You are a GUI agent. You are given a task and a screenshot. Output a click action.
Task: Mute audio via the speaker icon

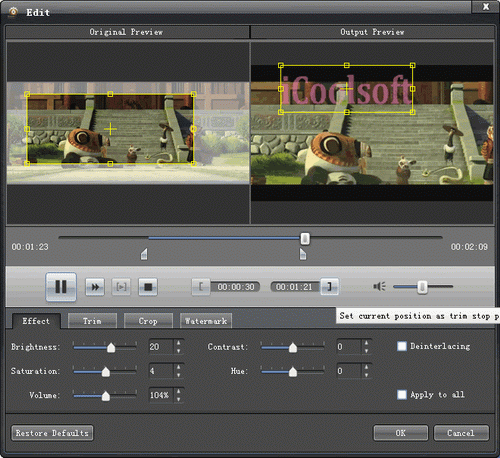pyautogui.click(x=379, y=286)
